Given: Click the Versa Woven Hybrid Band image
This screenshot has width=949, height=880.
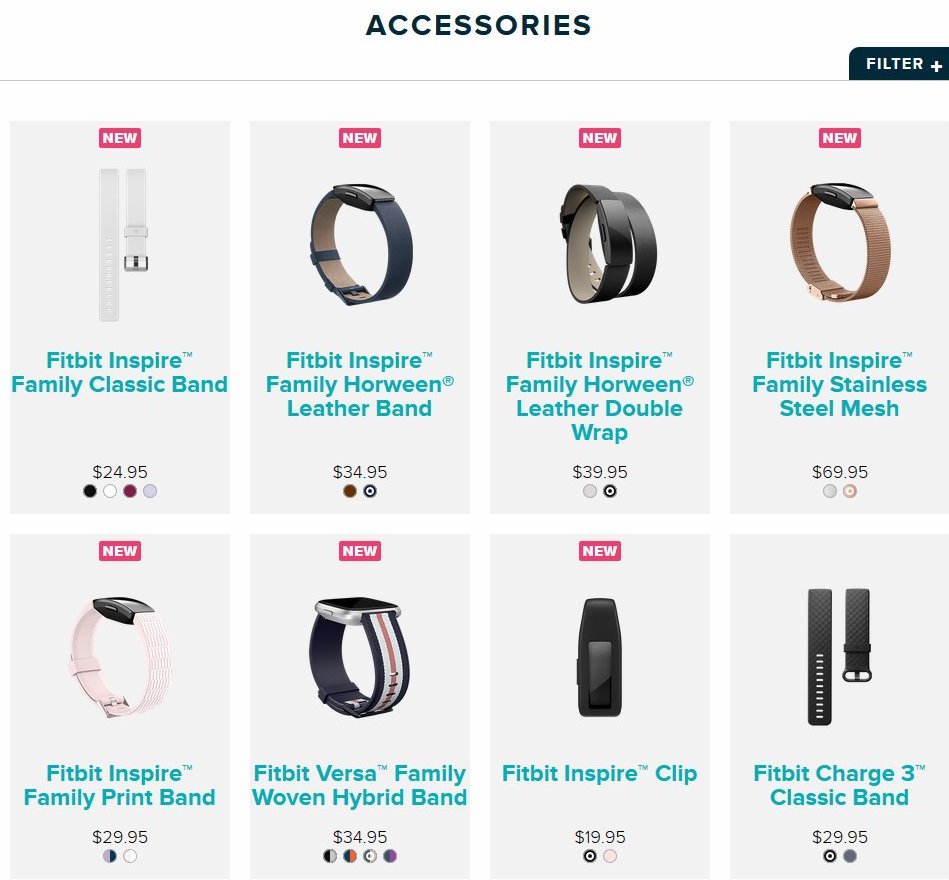Looking at the screenshot, I should click(360, 655).
